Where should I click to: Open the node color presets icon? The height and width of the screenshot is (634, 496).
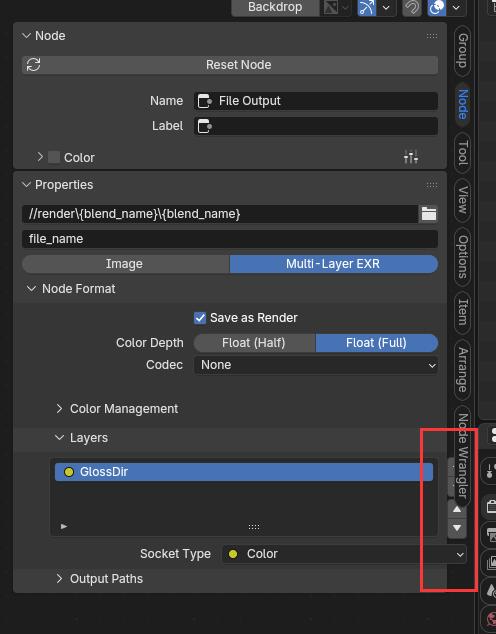tap(411, 157)
